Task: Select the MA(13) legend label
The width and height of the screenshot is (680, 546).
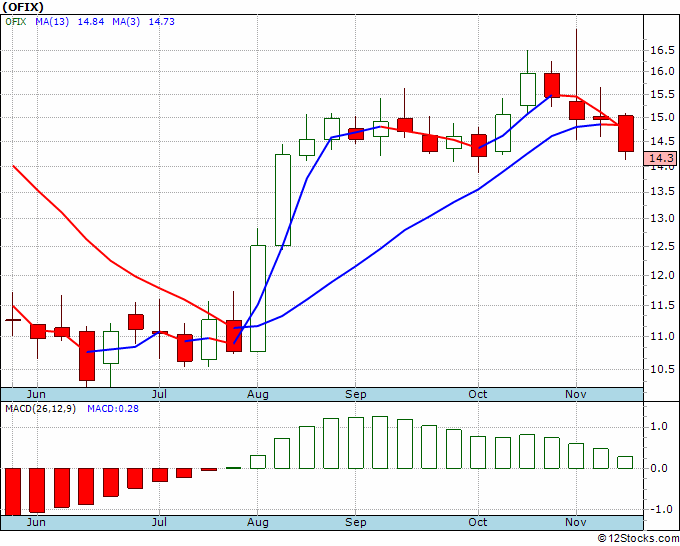Action: point(52,21)
